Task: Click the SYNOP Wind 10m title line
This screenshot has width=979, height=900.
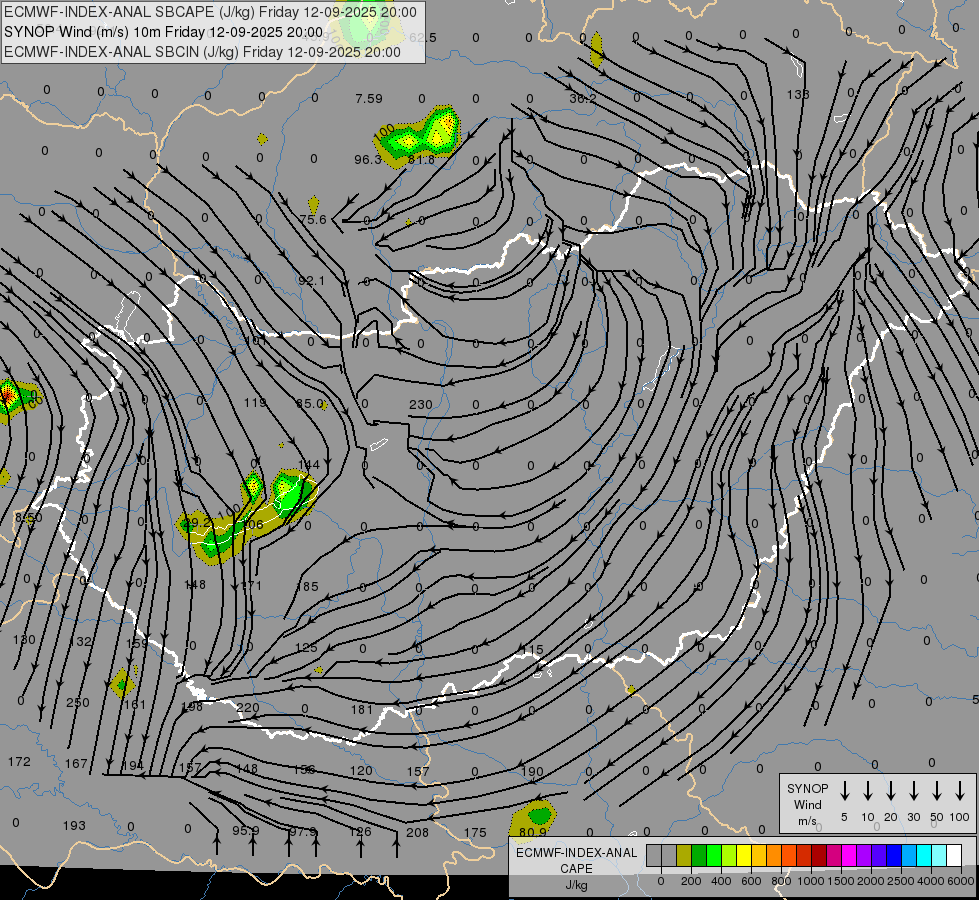Action: coord(164,32)
